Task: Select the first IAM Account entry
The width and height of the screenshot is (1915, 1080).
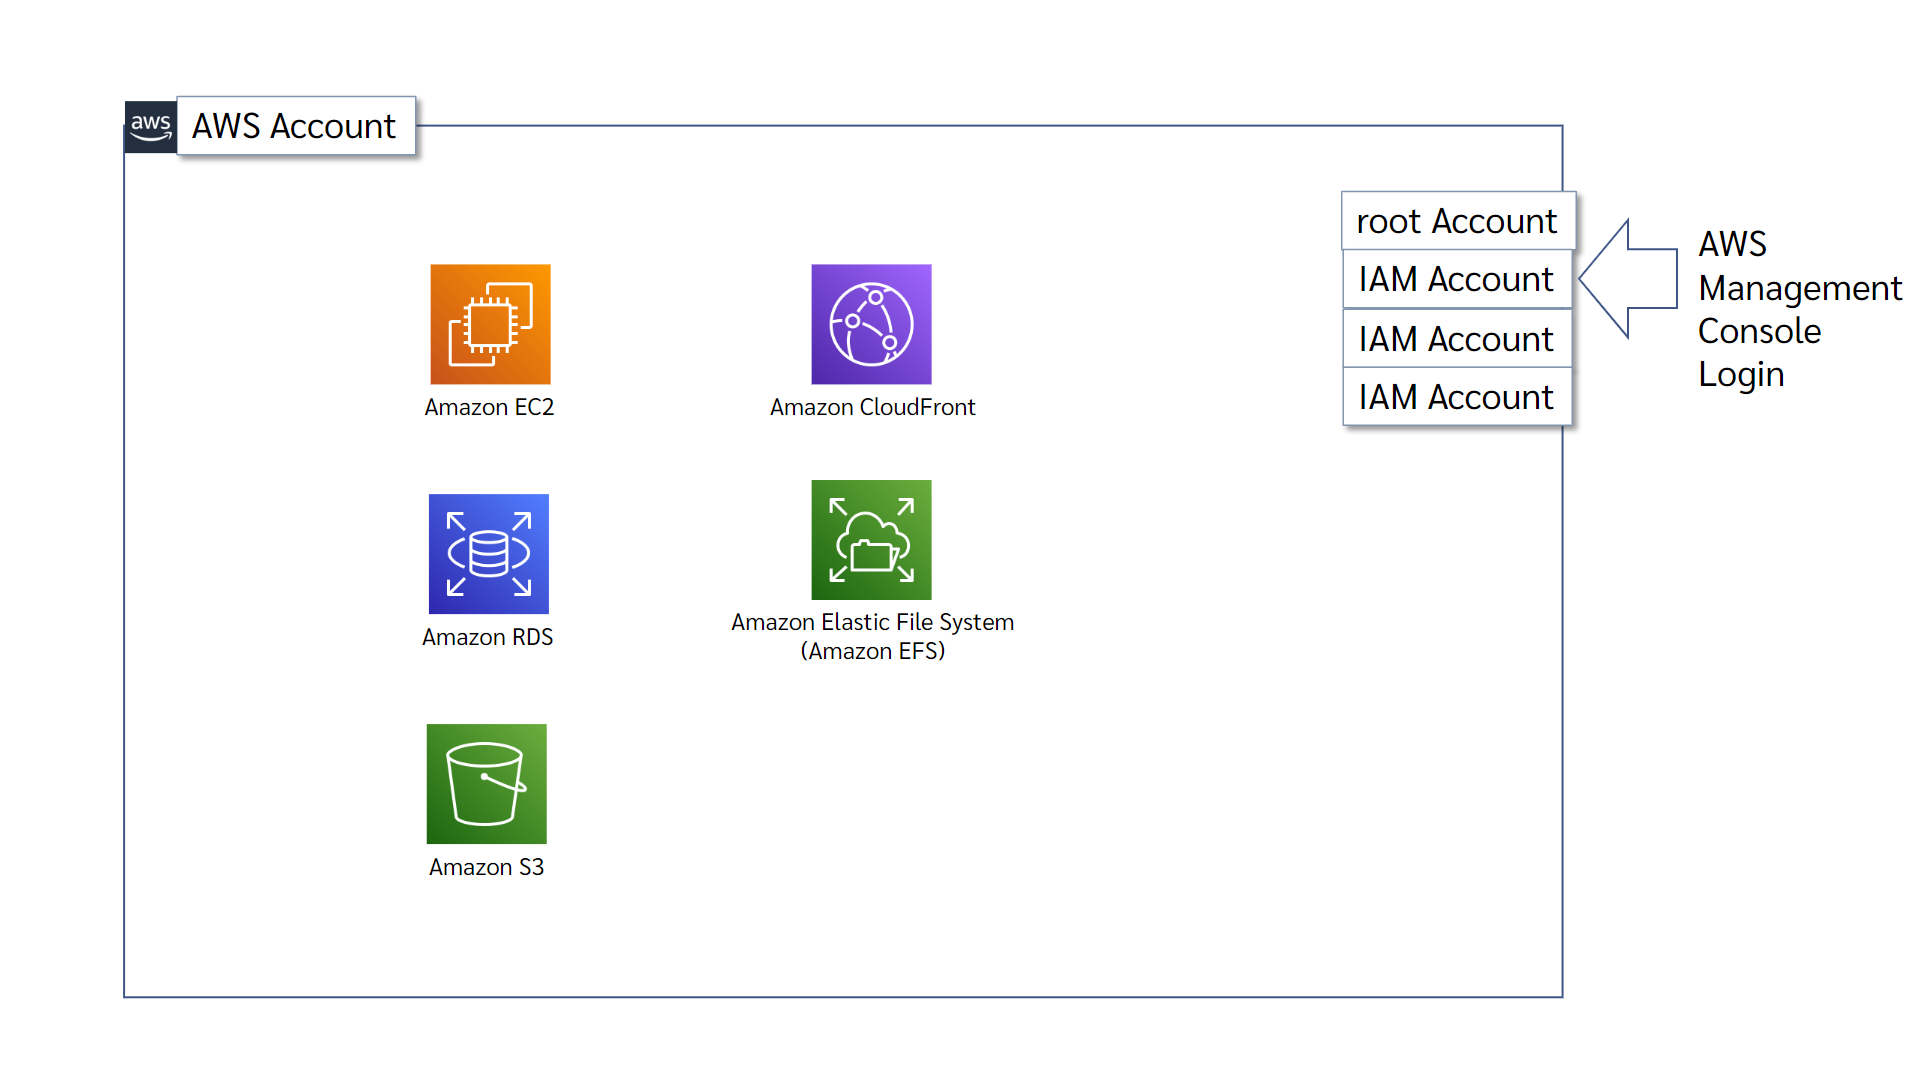Action: tap(1456, 279)
